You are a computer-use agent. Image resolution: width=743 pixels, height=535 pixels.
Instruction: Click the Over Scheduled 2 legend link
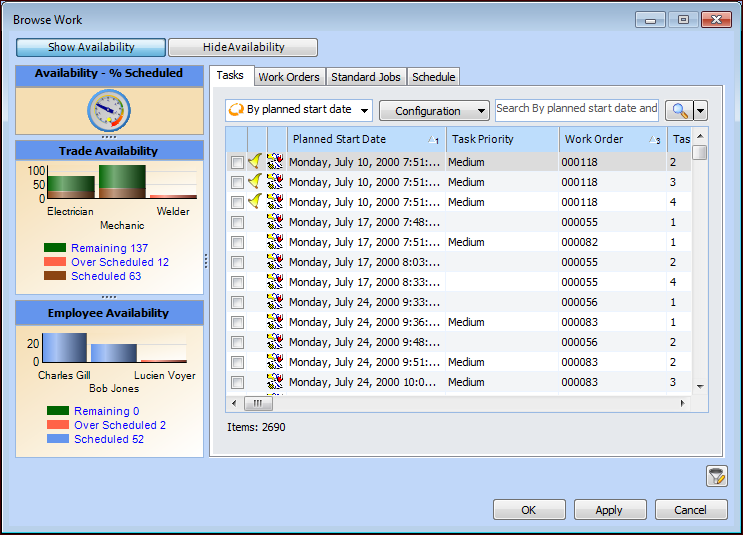point(120,425)
